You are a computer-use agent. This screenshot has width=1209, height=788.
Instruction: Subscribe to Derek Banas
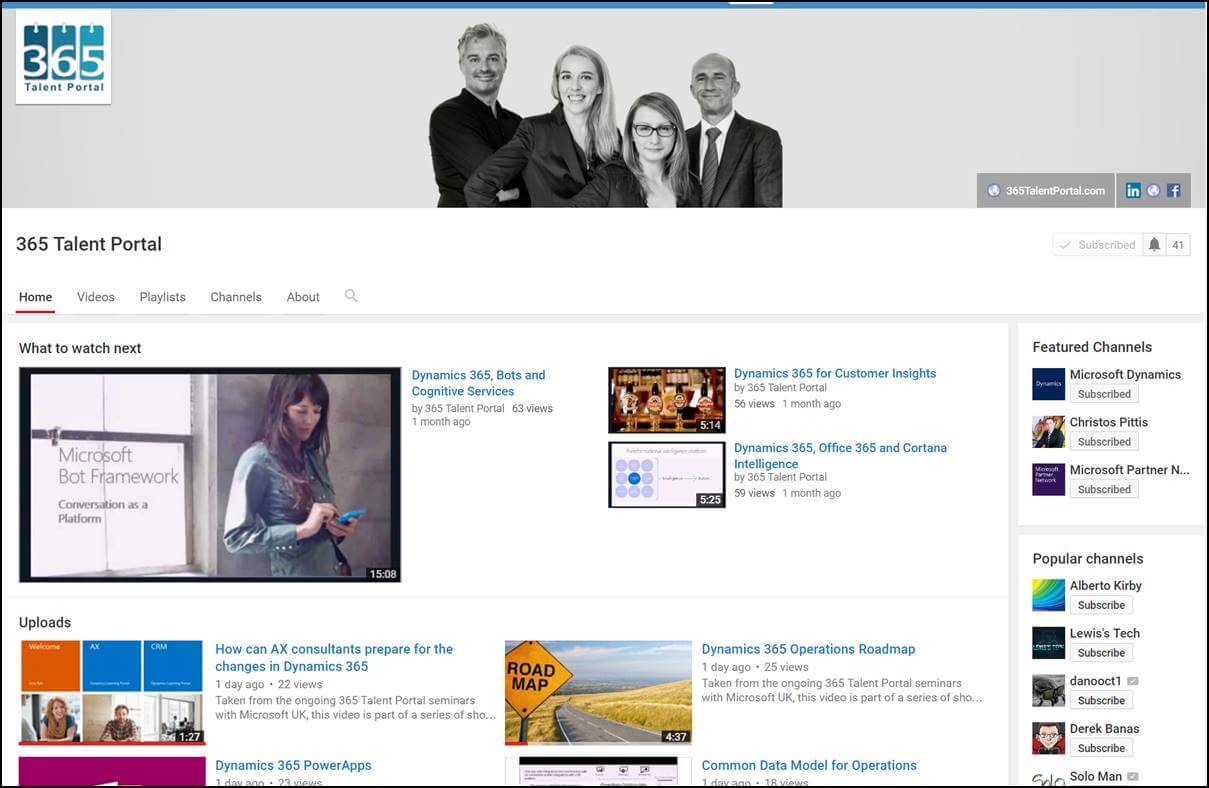point(1101,748)
